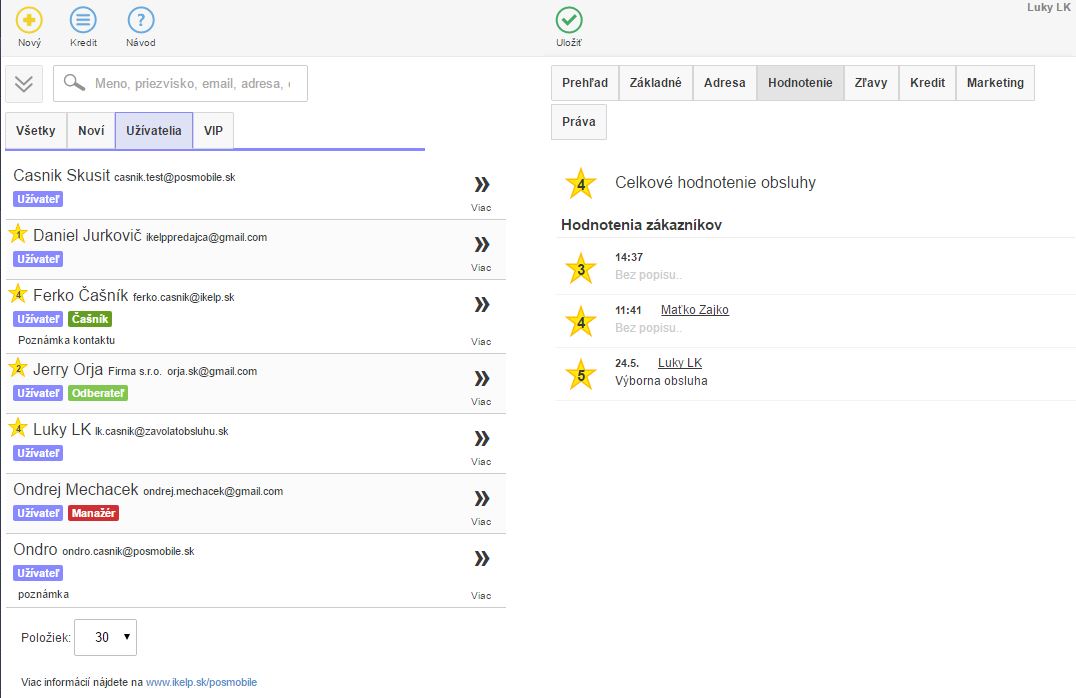Open the Návod help icon
The width and height of the screenshot is (1076, 698).
click(141, 20)
